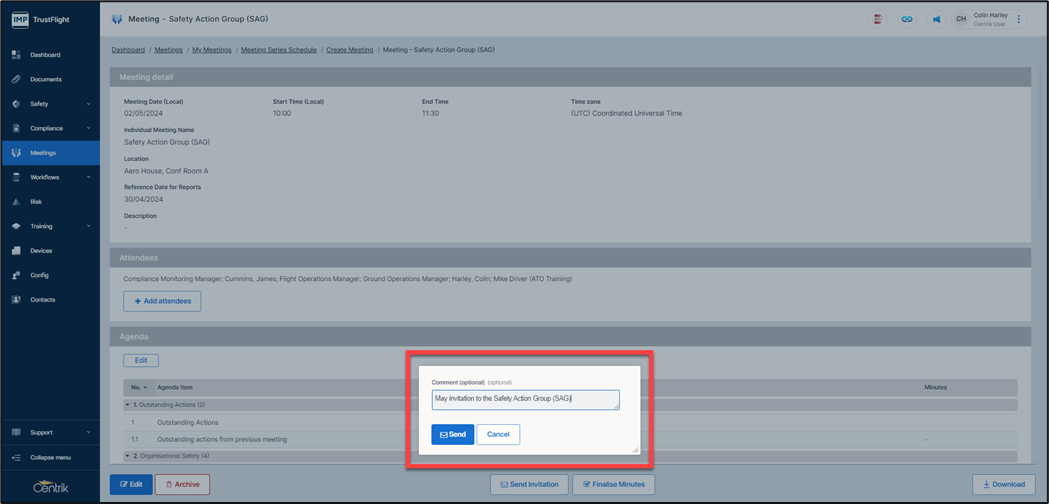Click the comment text field

click(x=525, y=399)
